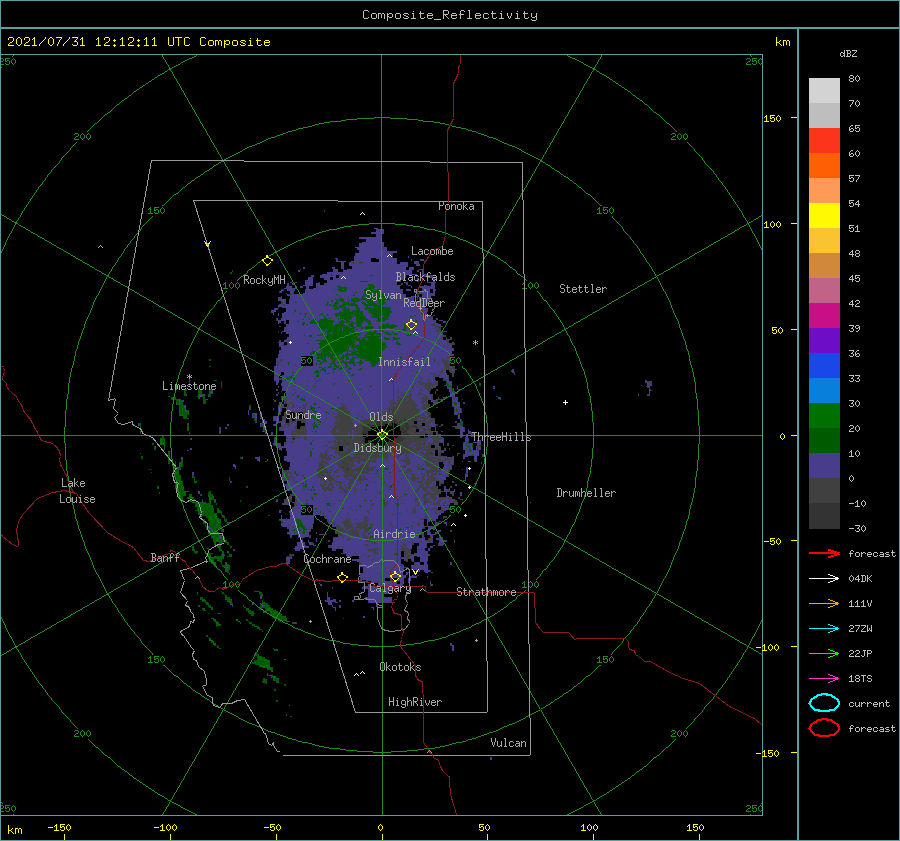Click the green 22JP arrow icon

point(824,653)
